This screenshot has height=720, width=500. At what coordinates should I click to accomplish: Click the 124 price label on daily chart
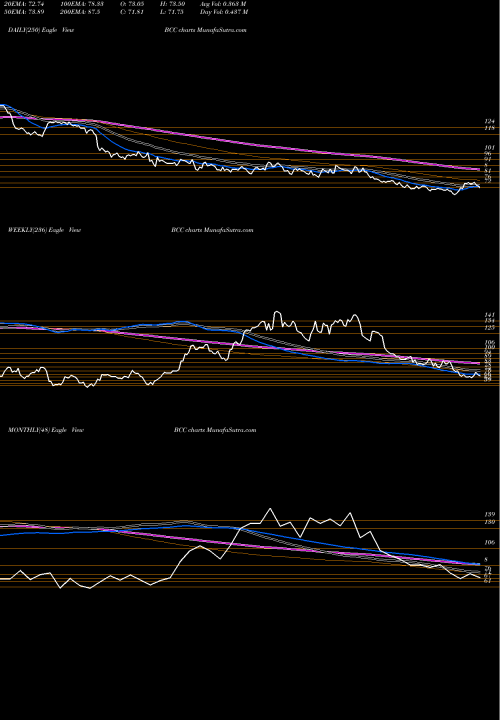[x=489, y=121]
